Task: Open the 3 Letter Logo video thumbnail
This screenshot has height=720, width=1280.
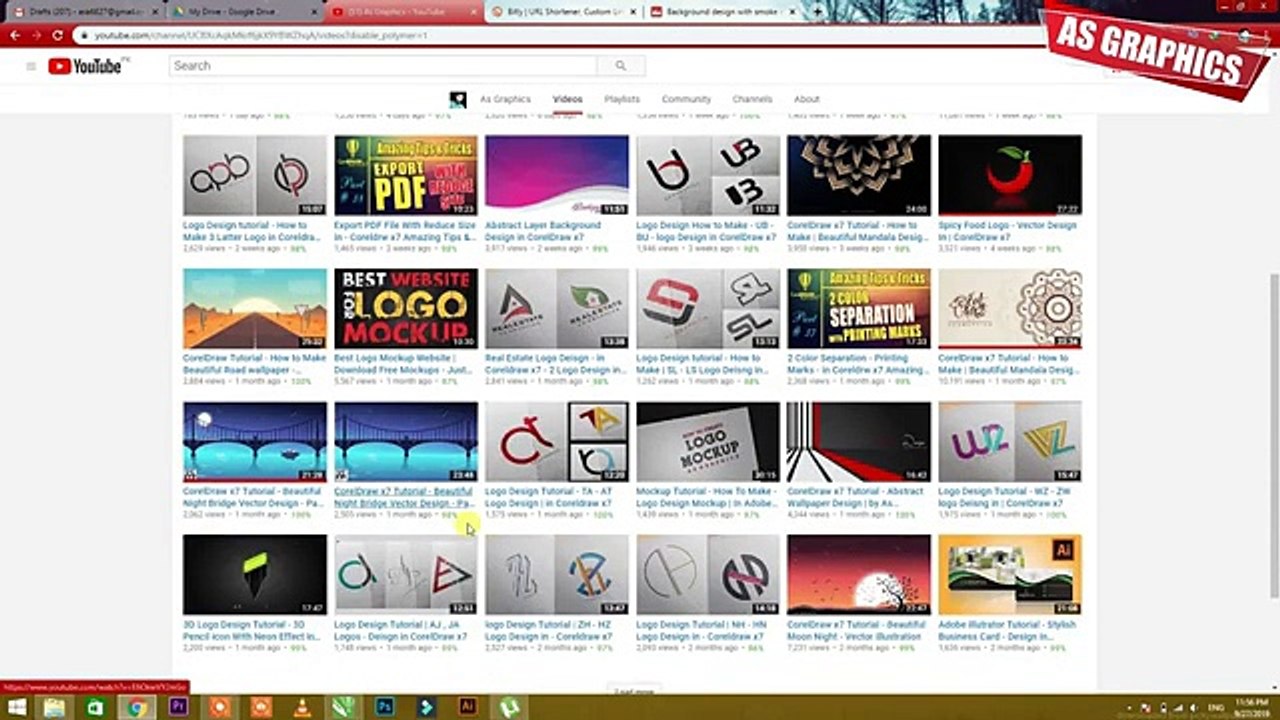Action: [255, 175]
